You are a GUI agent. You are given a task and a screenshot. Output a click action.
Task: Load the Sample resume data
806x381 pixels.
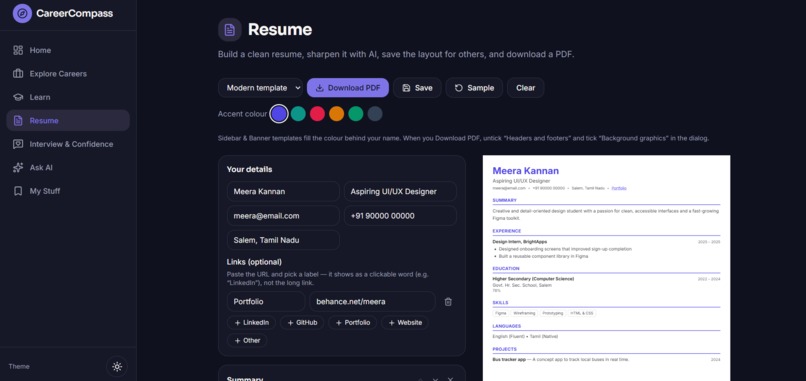point(474,88)
